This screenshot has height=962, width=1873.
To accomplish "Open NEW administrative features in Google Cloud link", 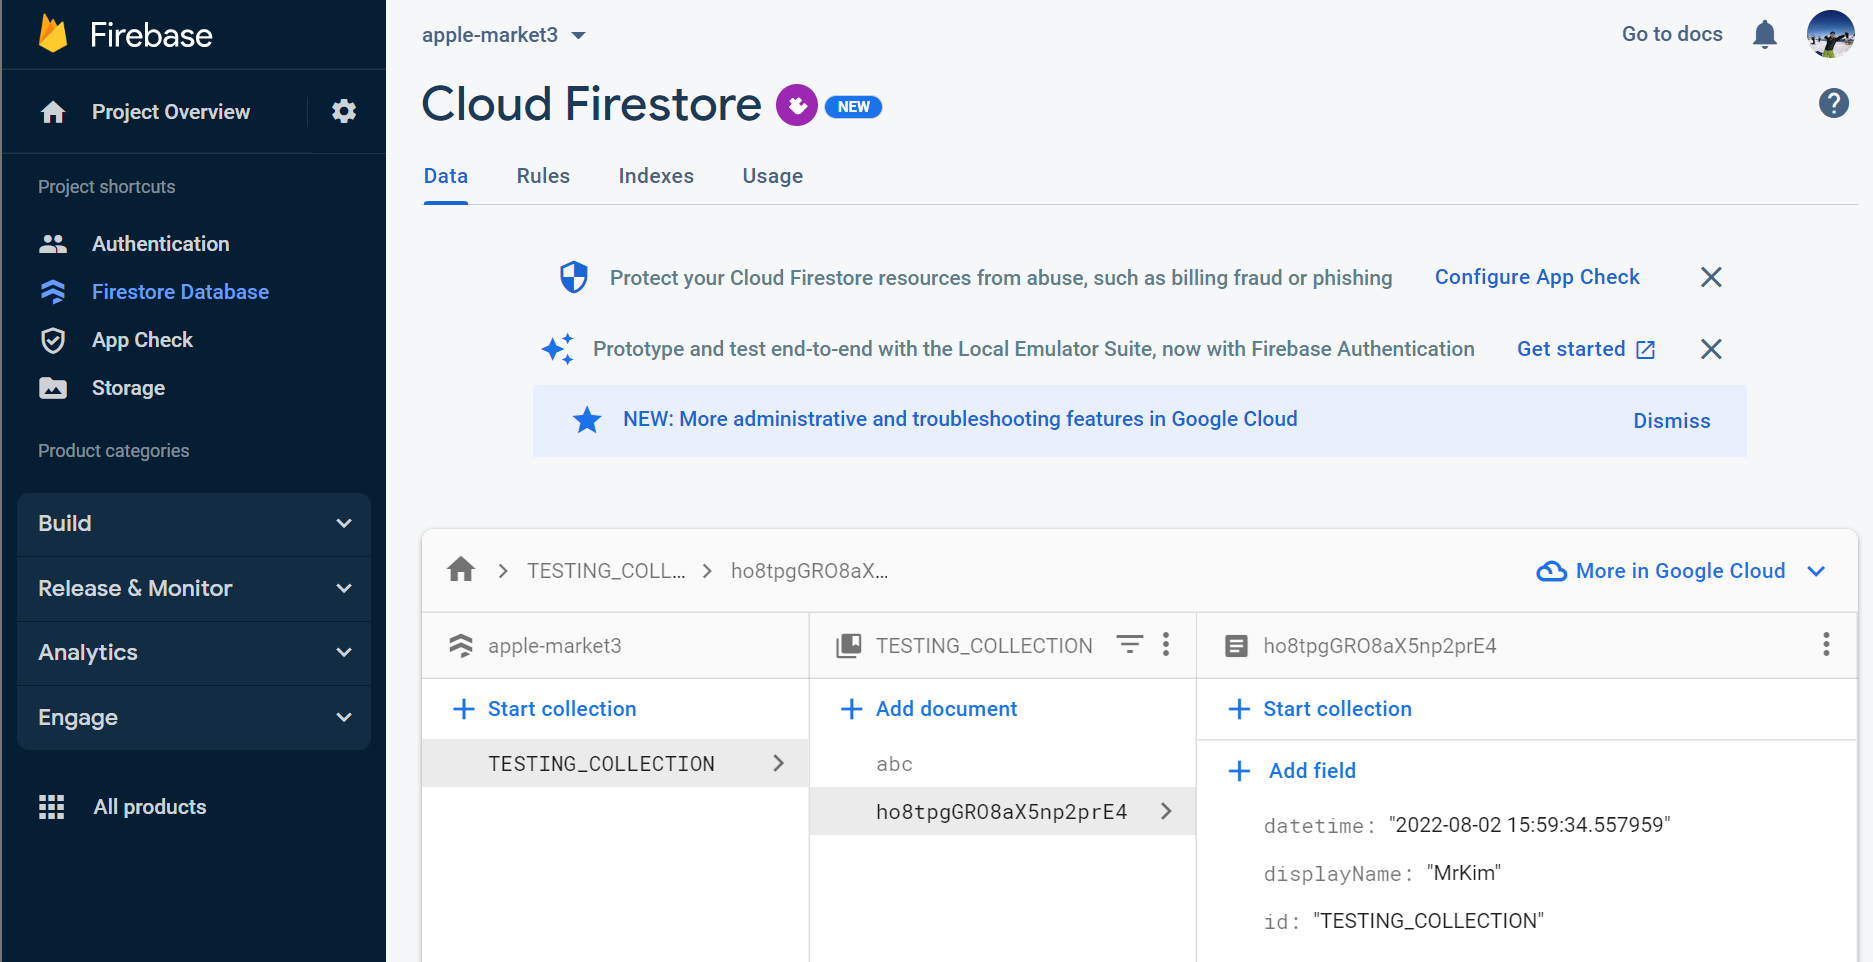I will (960, 419).
